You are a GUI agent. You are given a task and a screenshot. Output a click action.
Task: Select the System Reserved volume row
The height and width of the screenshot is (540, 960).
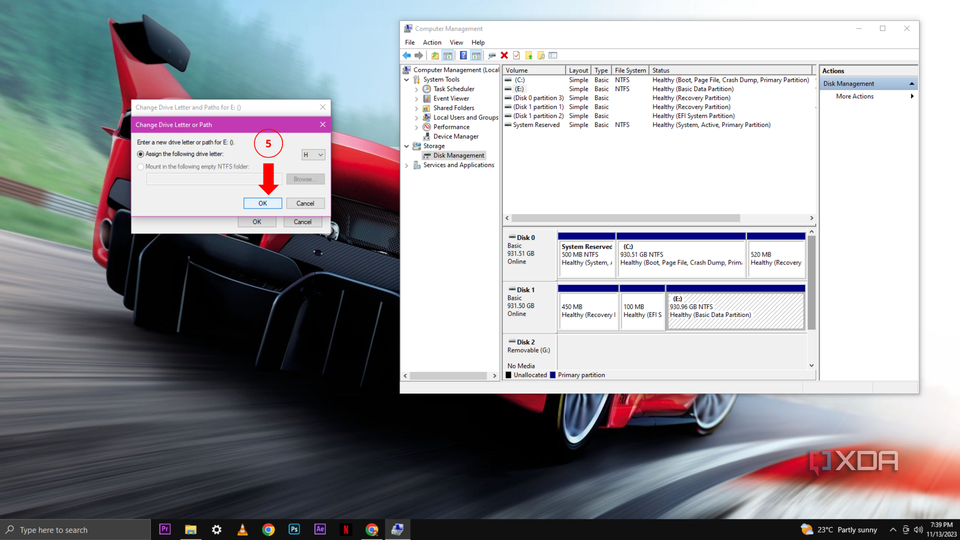658,125
